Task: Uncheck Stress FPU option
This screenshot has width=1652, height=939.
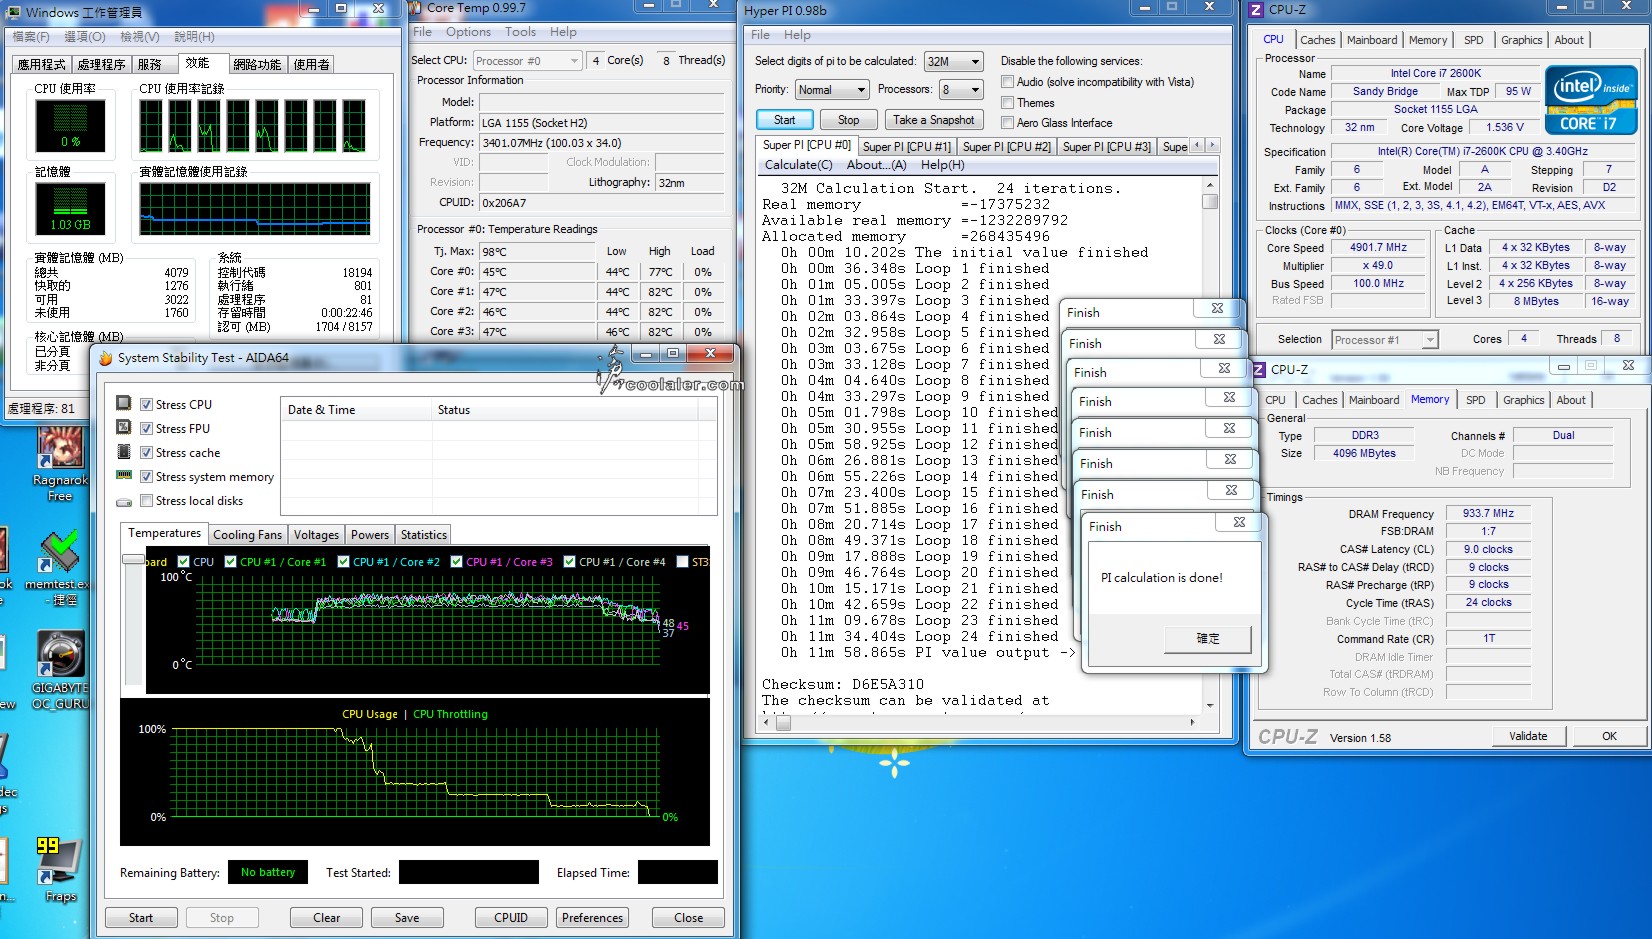Action: (x=147, y=429)
